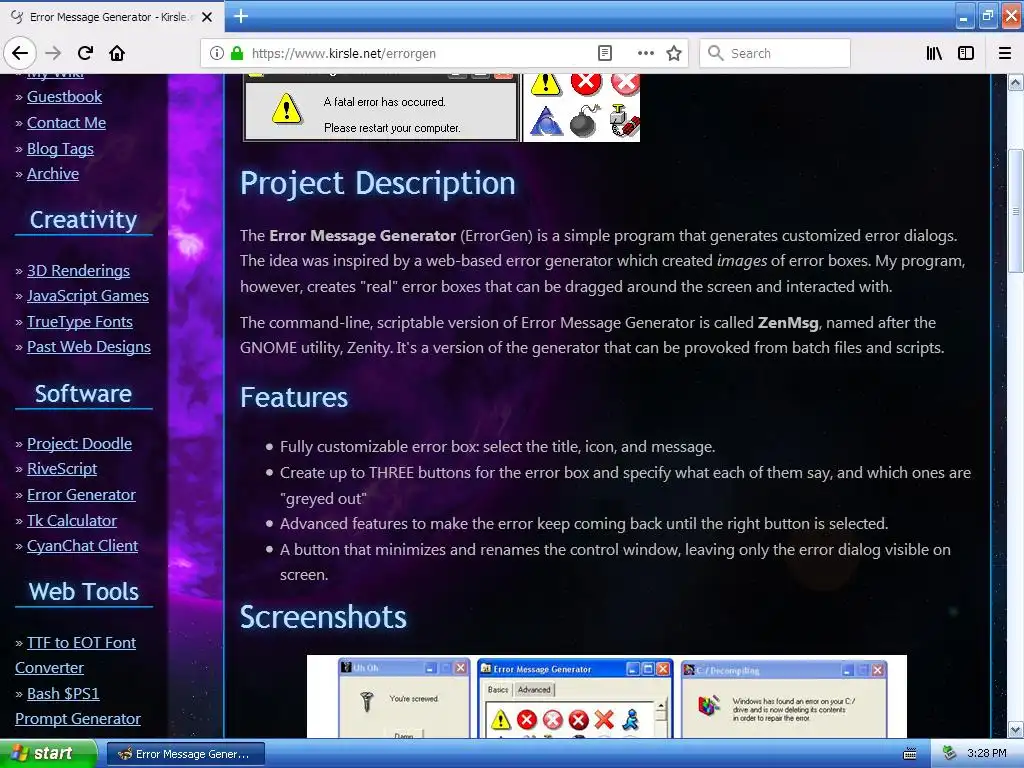Select the Error Message Generator browser tab
Viewport: 1024px width, 768px height.
point(112,17)
